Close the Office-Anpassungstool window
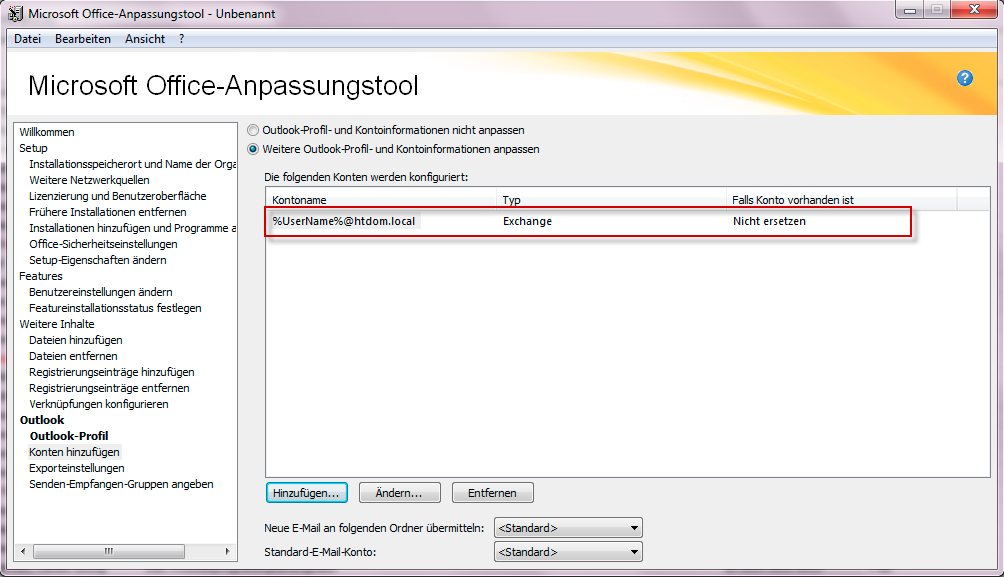1004x577 pixels. (974, 10)
